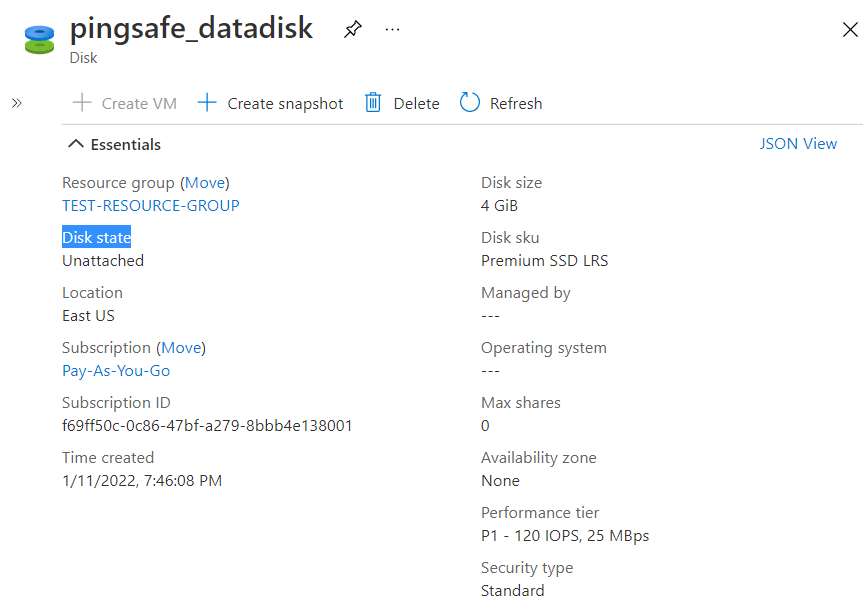The width and height of the screenshot is (863, 605).
Task: Click the Performance tier P1 value
Action: pos(565,536)
